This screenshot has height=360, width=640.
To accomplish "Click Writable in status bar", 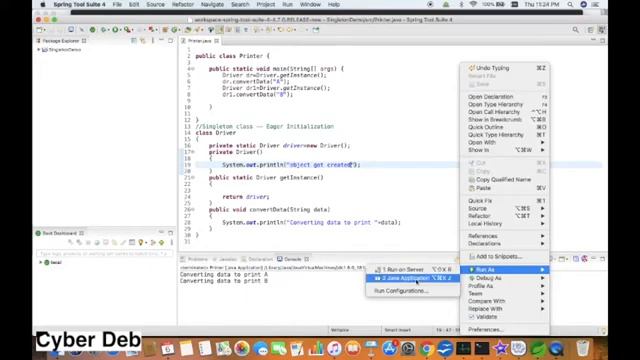I will click(x=340, y=330).
